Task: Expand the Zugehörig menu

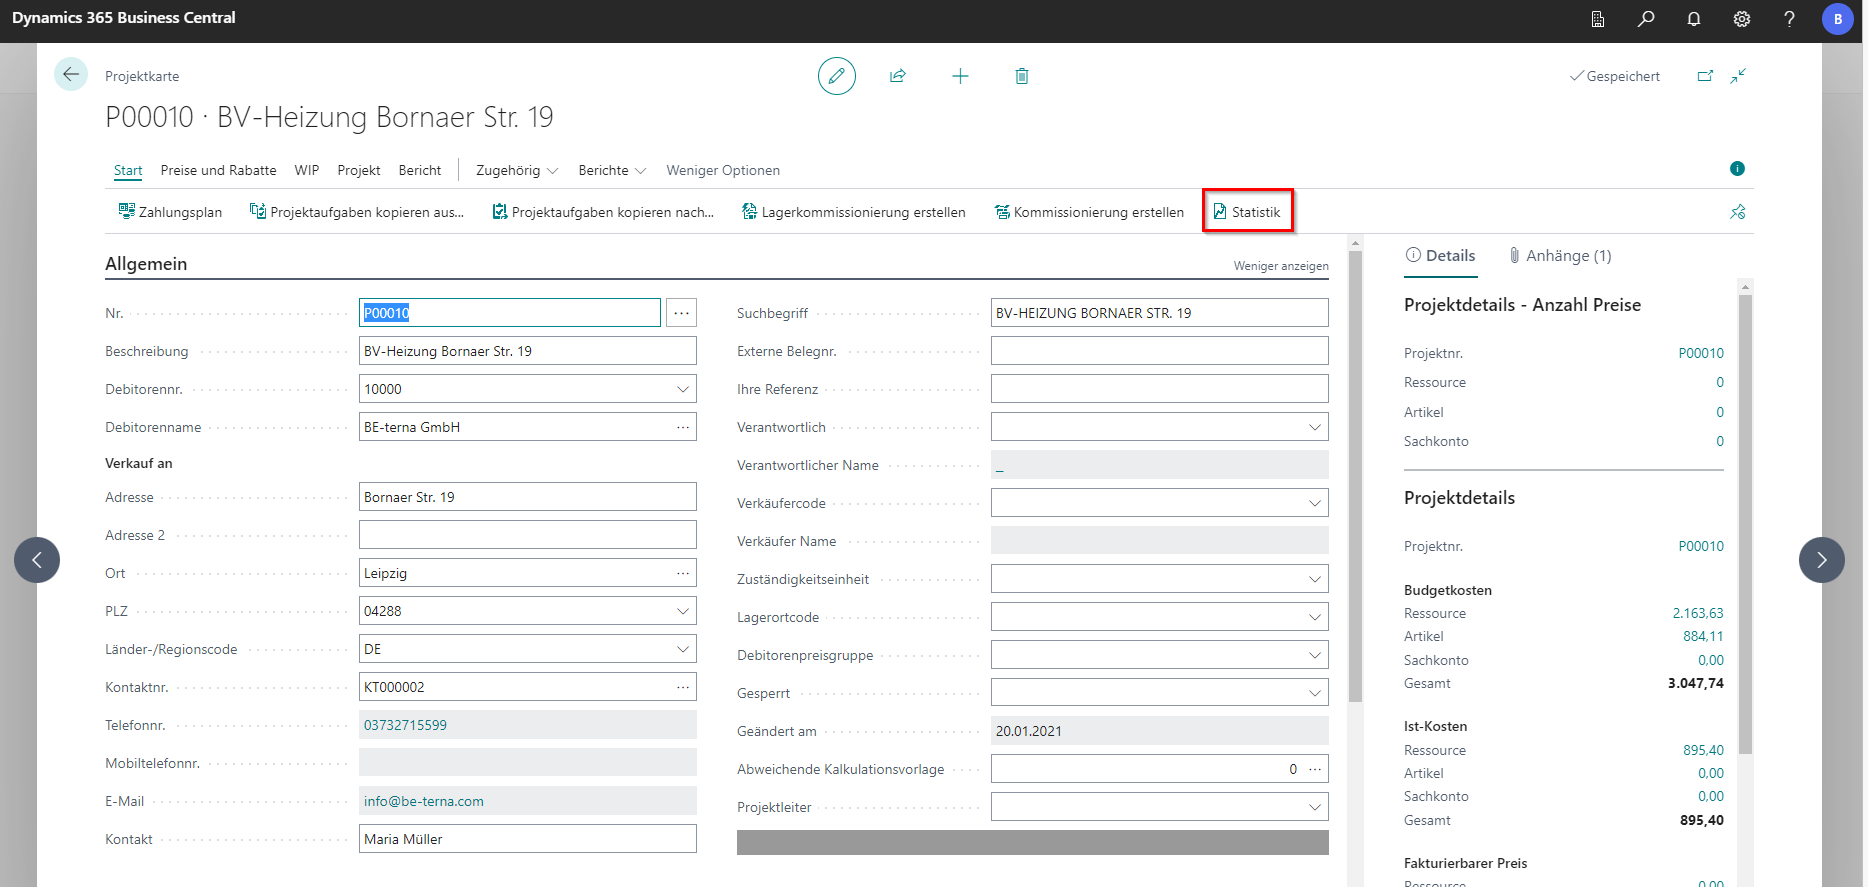Action: (x=516, y=171)
